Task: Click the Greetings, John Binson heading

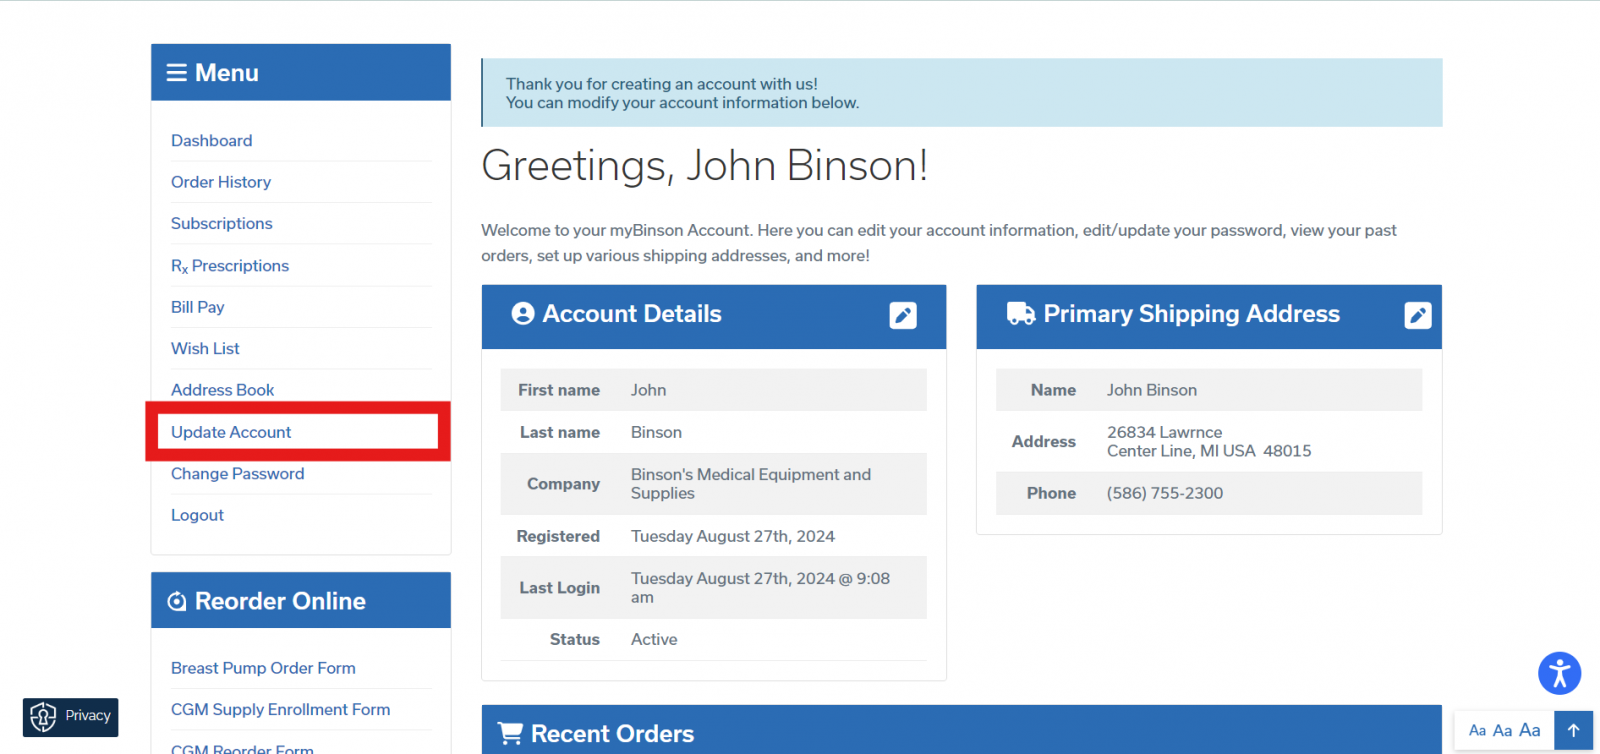Action: click(705, 166)
